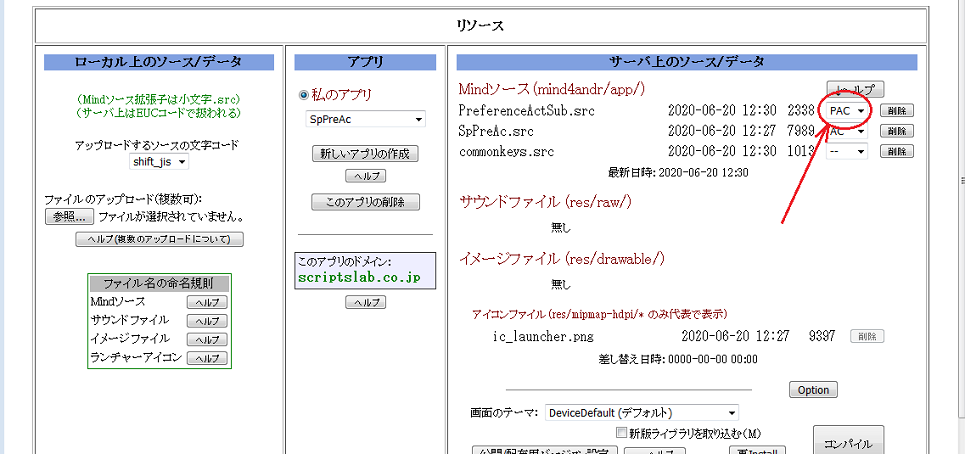
Task: Toggle the 新版ライブラリを取り込む checkbox
Action: pos(623,433)
